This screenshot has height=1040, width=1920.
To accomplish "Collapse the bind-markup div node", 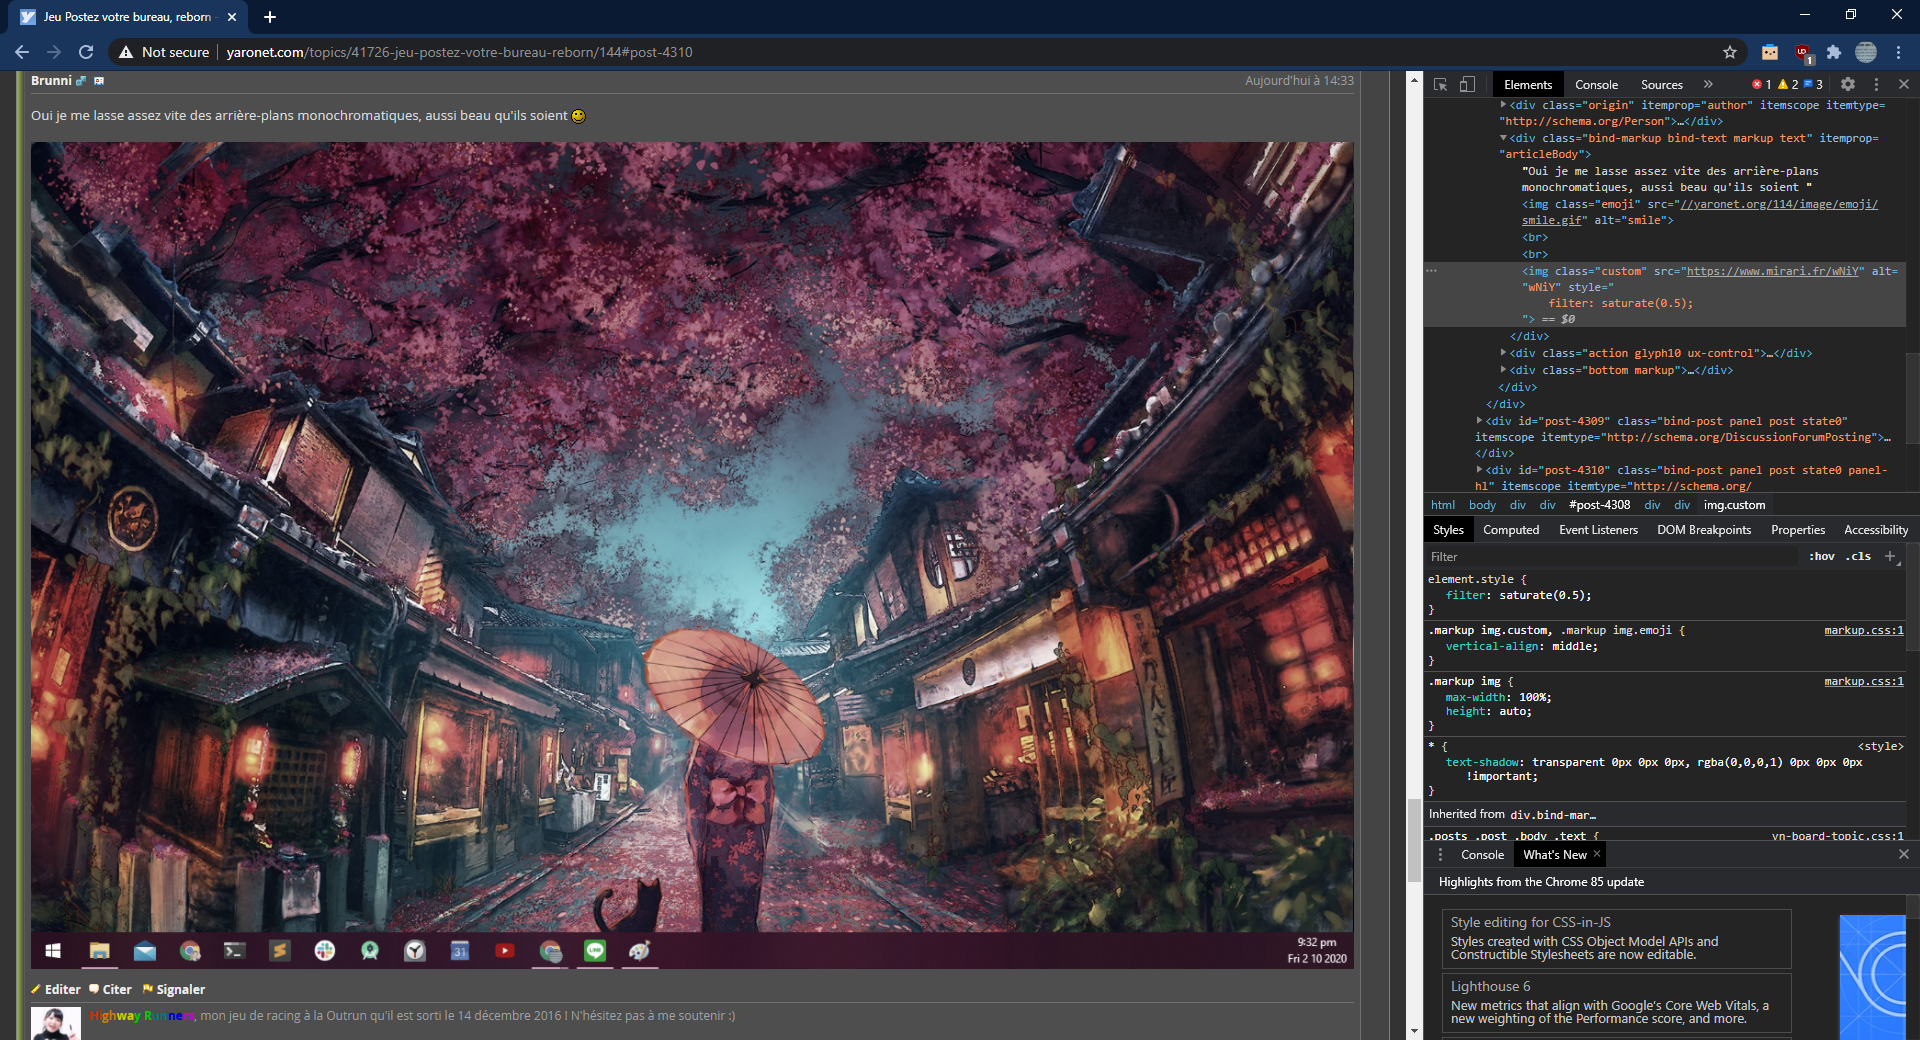I will pyautogui.click(x=1503, y=138).
